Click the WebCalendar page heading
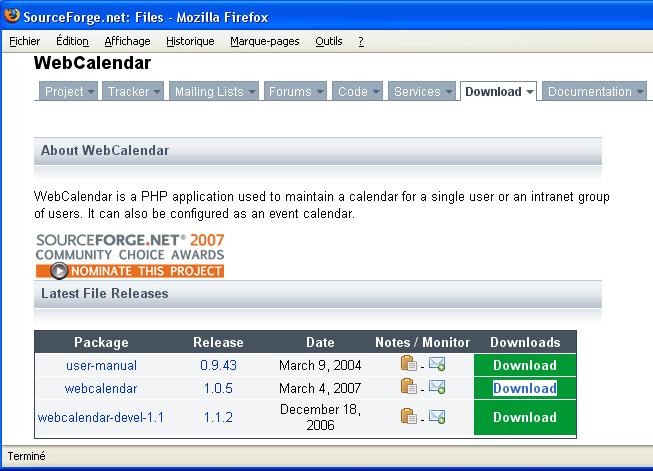 pos(92,63)
